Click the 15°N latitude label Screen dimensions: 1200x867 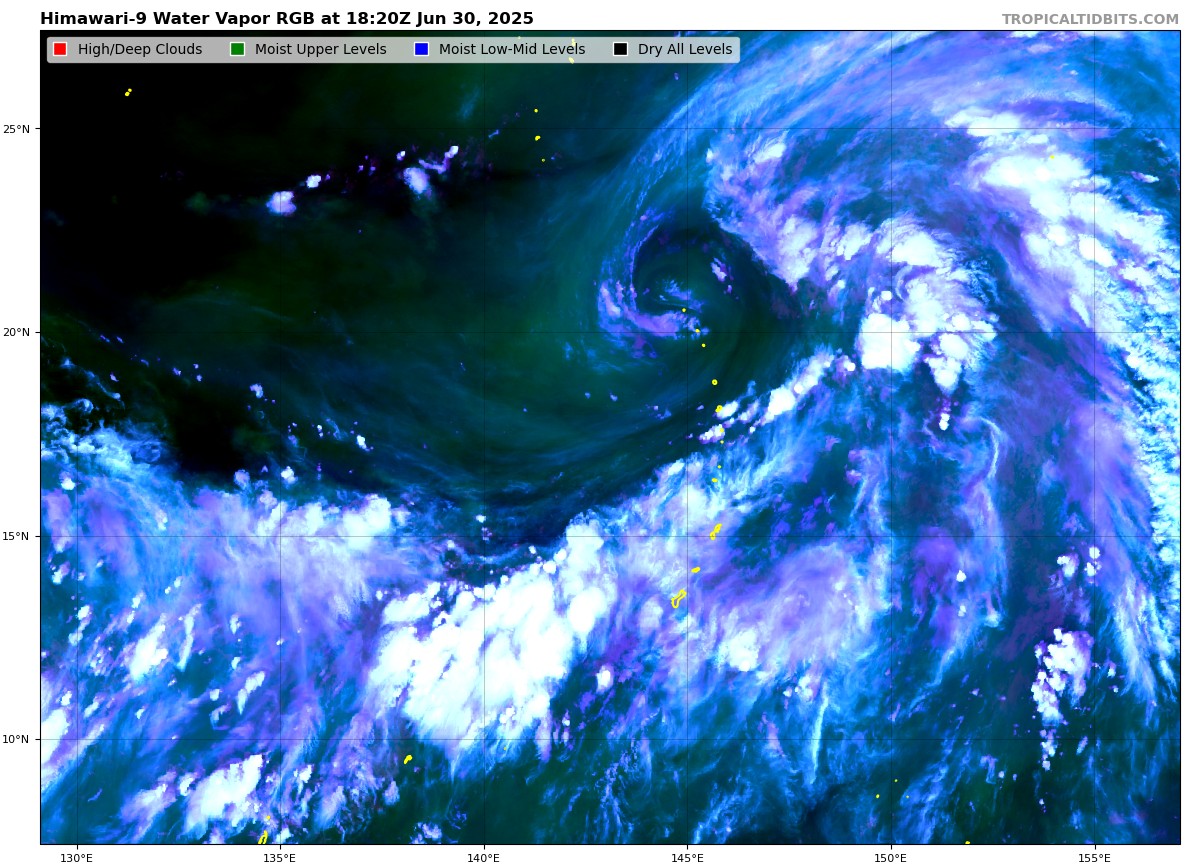point(16,536)
